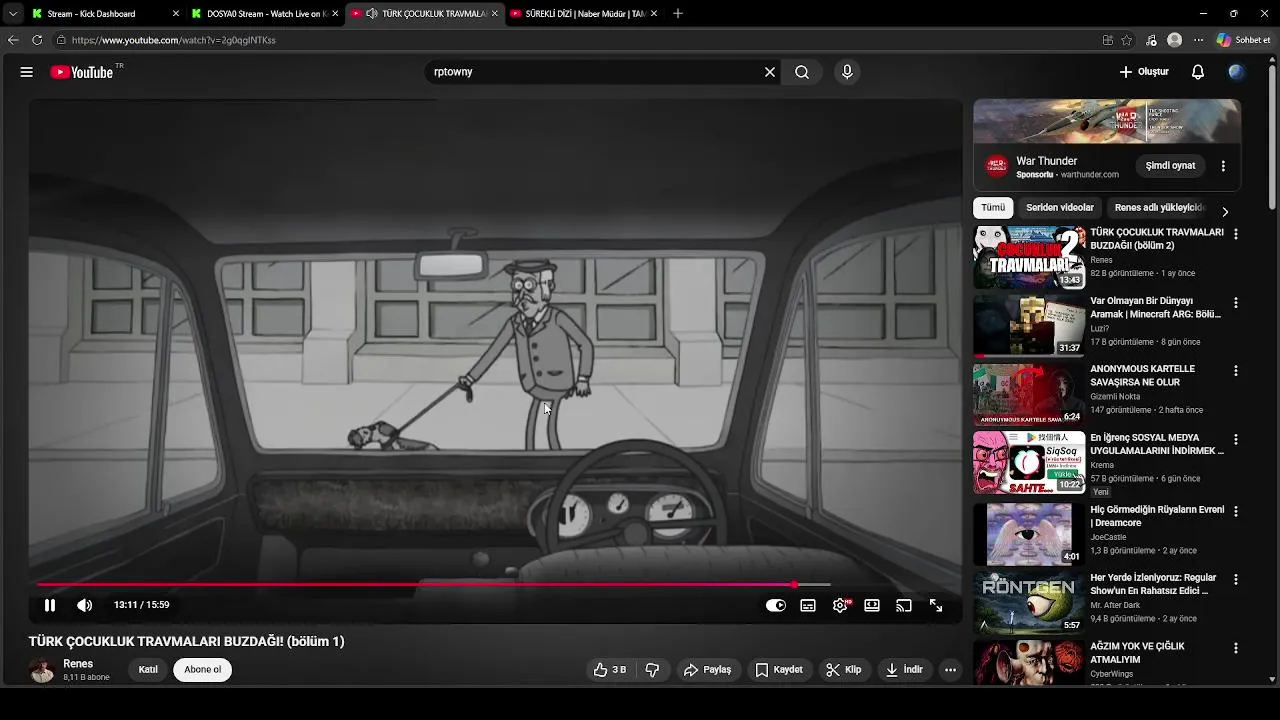Play Türk Çocukluk Travmaları bölüm 2 thumbnail

click(1029, 257)
